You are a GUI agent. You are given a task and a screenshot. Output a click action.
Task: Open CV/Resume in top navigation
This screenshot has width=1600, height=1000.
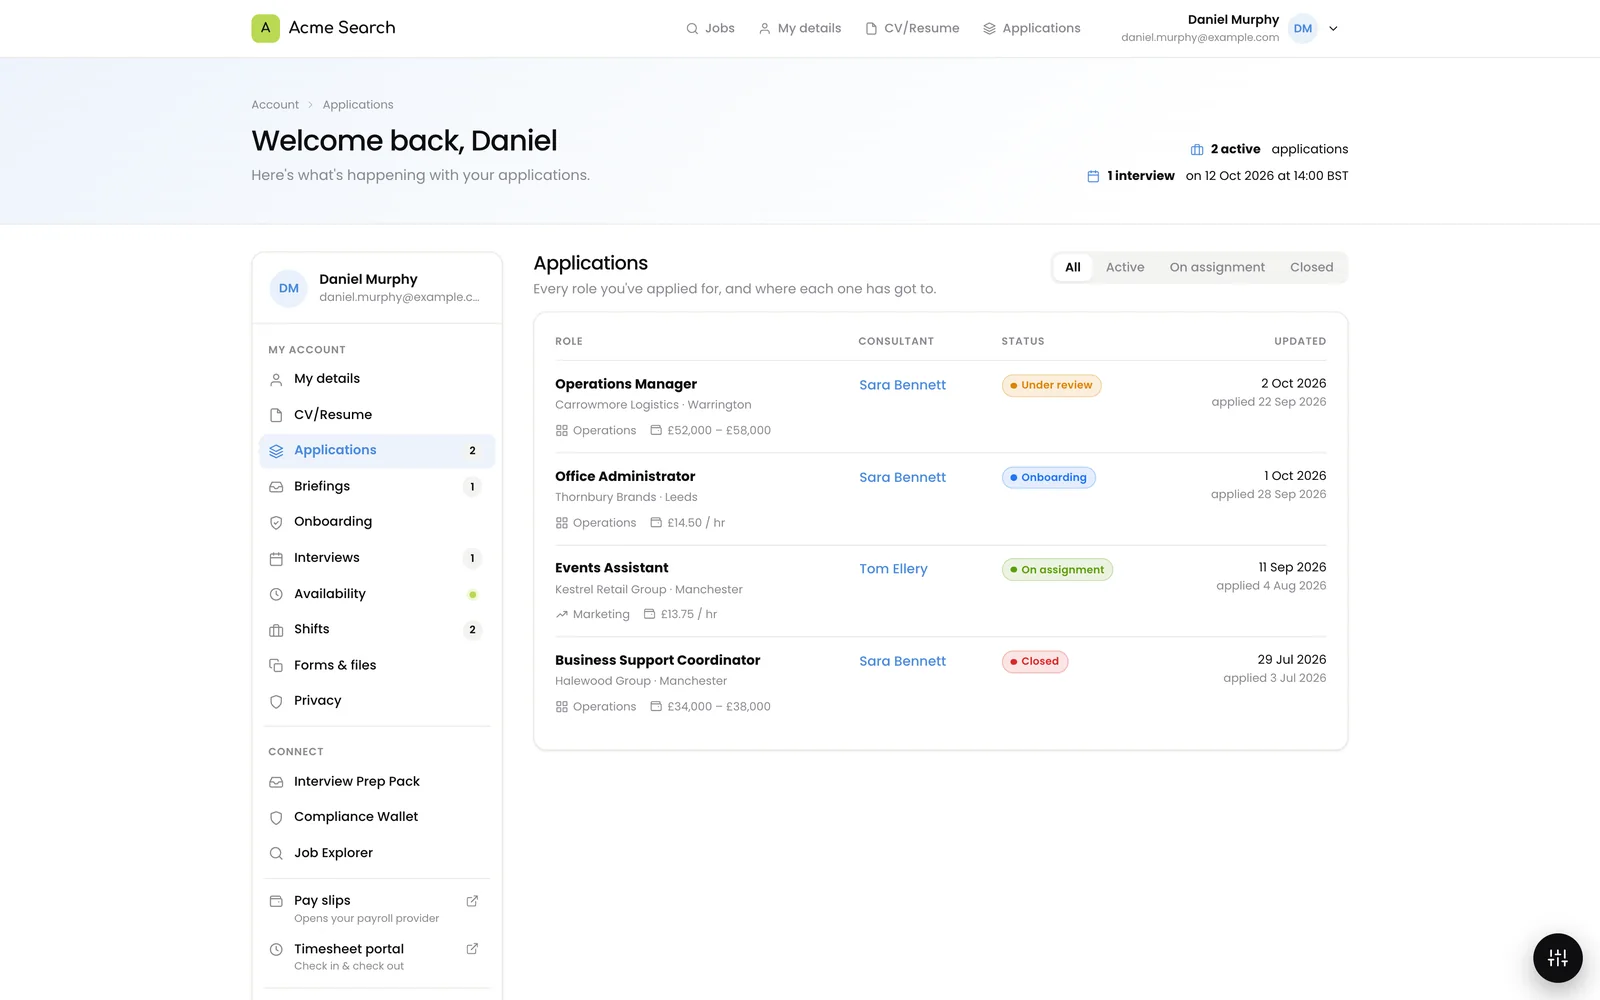pos(912,28)
